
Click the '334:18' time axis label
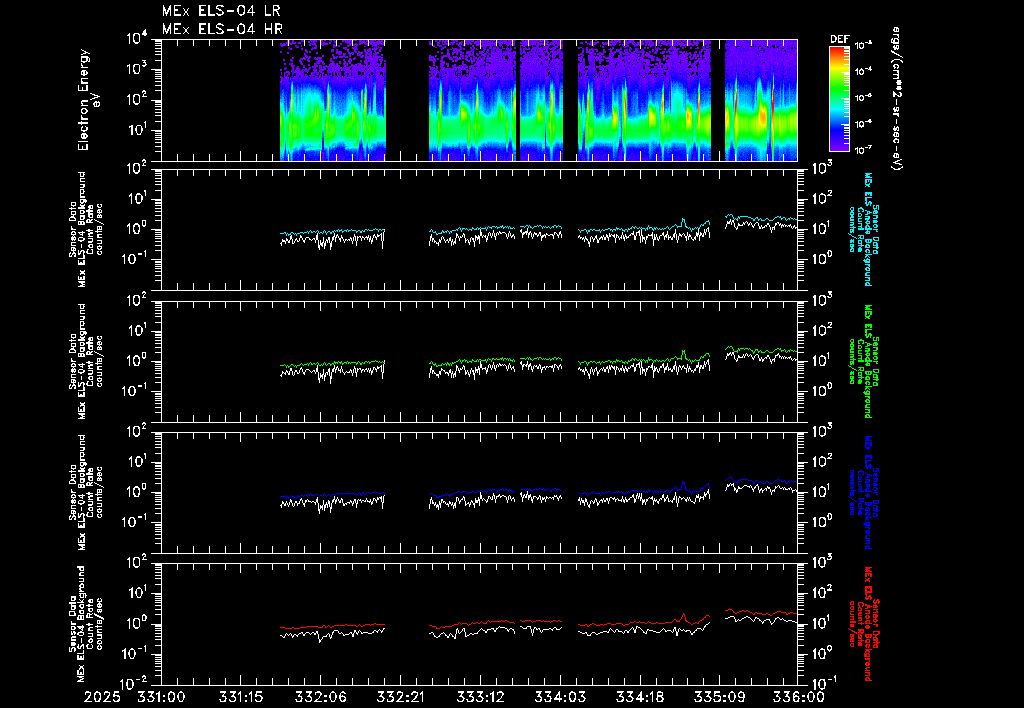tap(639, 697)
